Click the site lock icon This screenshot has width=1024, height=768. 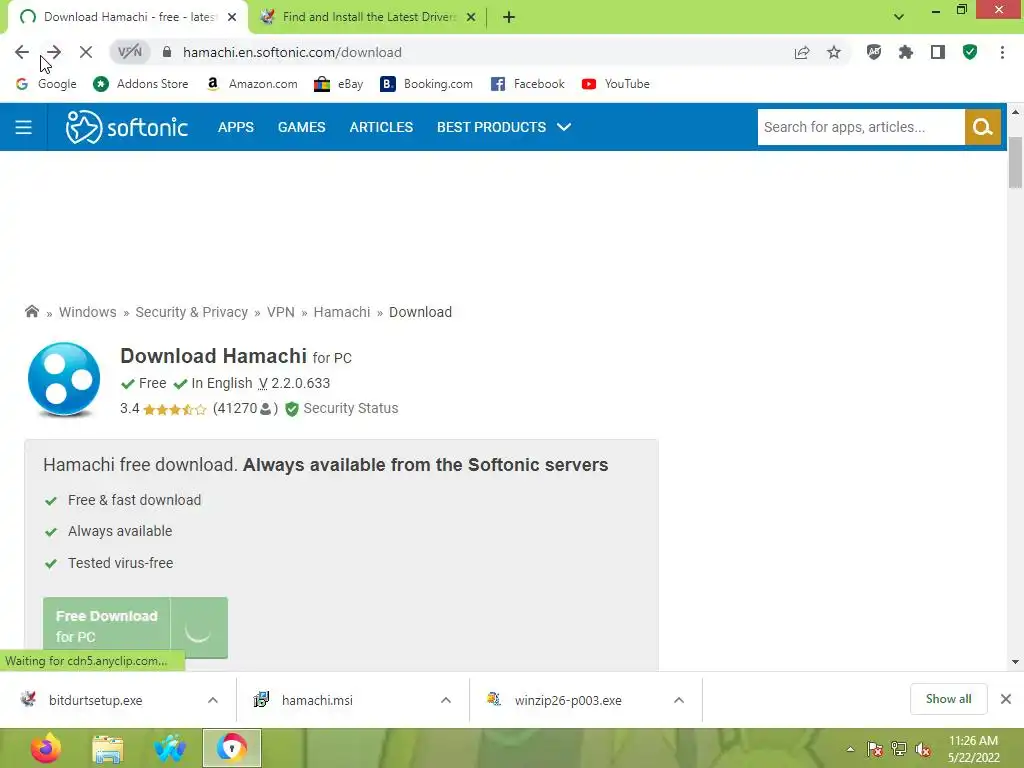(x=167, y=52)
